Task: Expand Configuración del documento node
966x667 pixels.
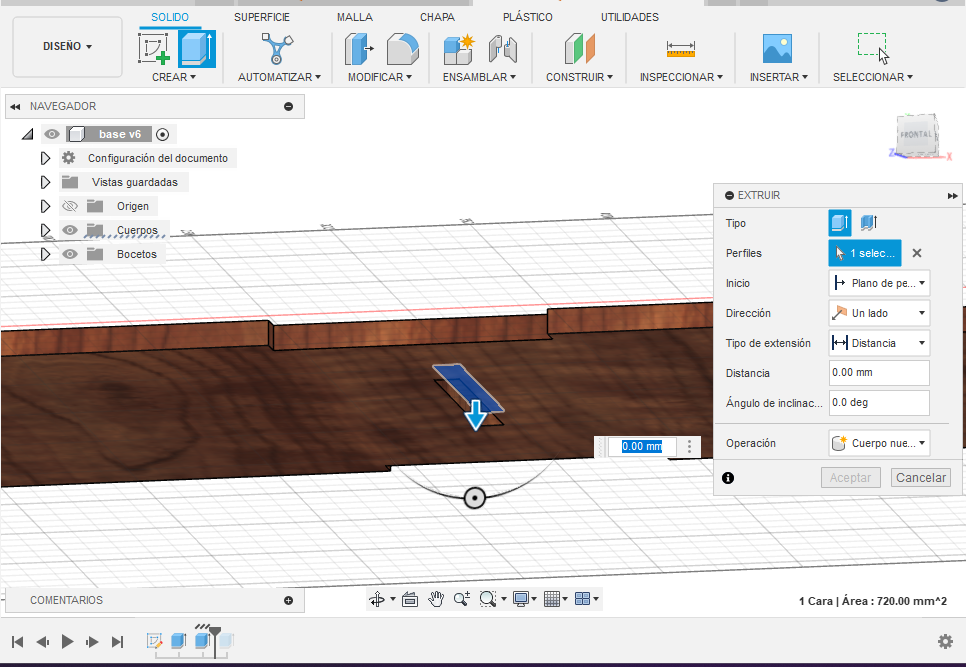Action: [x=45, y=158]
